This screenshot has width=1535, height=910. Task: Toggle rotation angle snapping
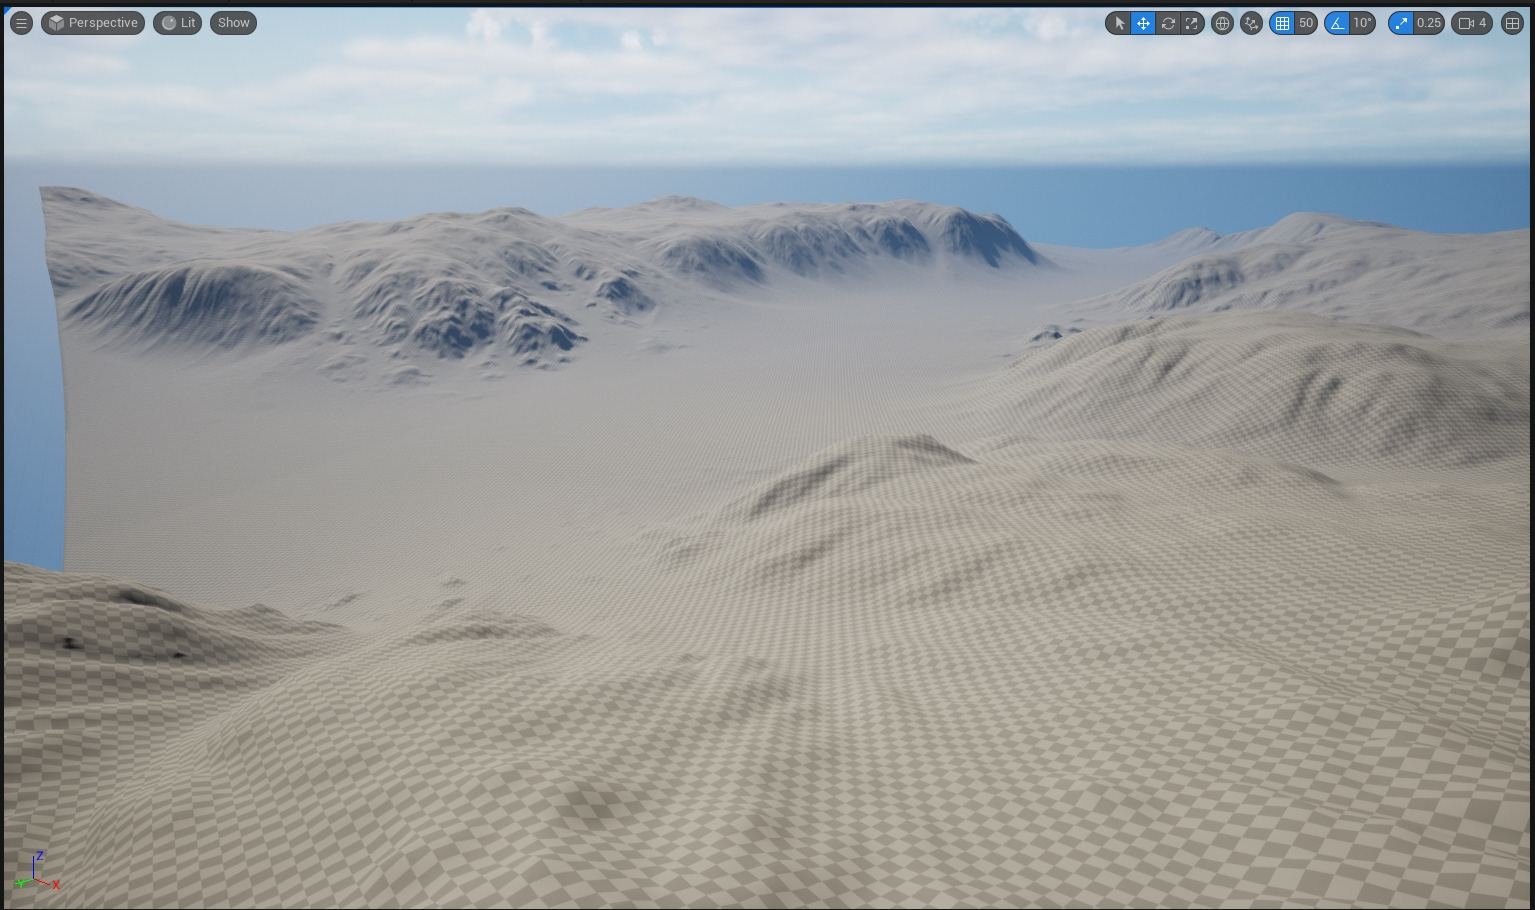click(x=1337, y=23)
